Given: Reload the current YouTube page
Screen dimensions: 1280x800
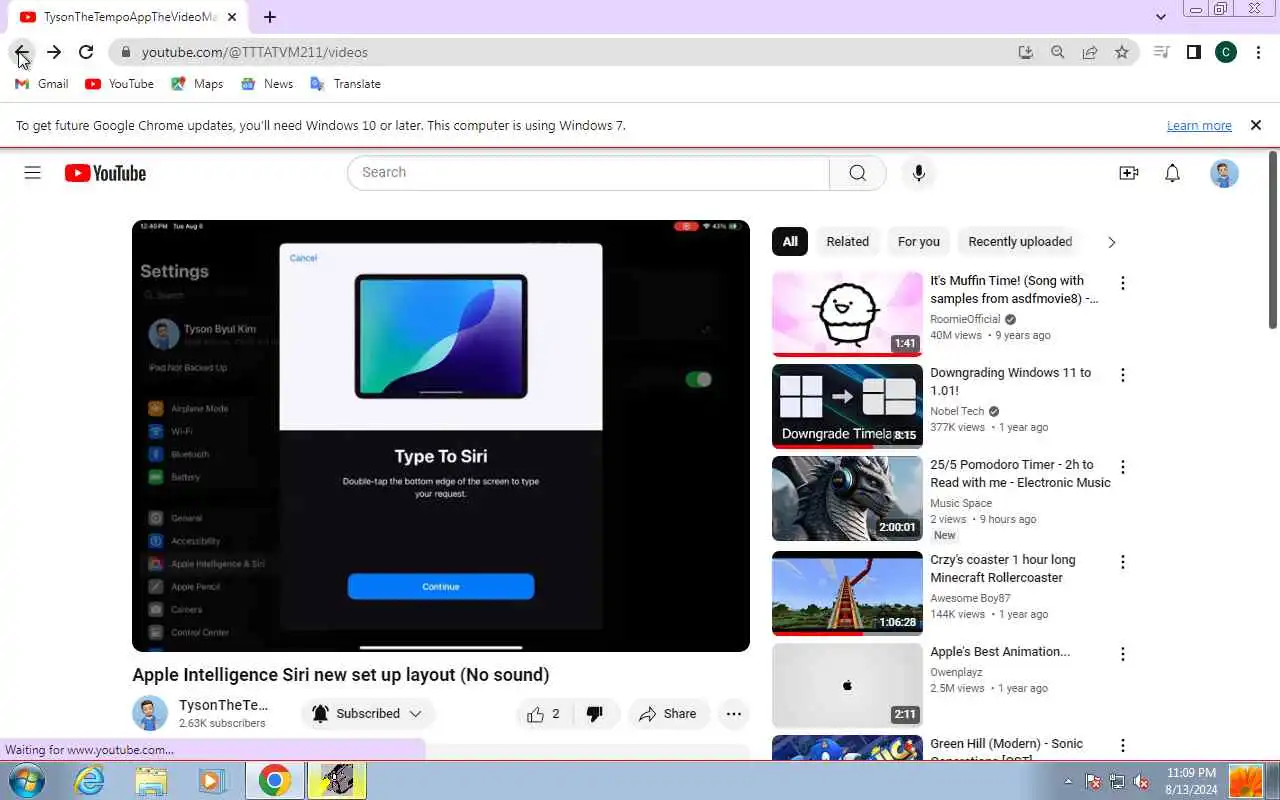Looking at the screenshot, I should (x=86, y=52).
